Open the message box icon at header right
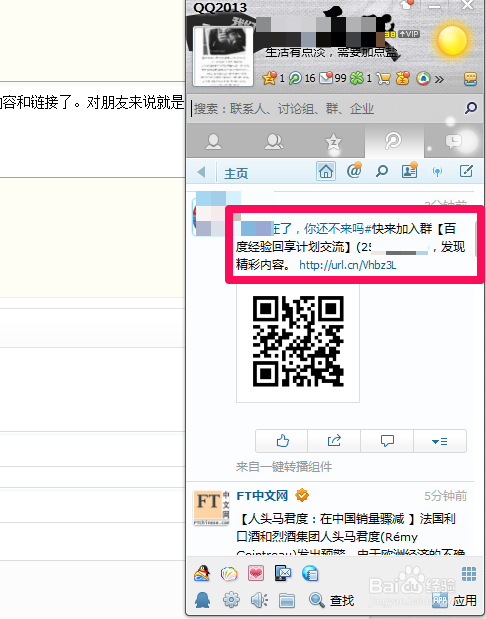The image size is (486, 619). tap(470, 79)
